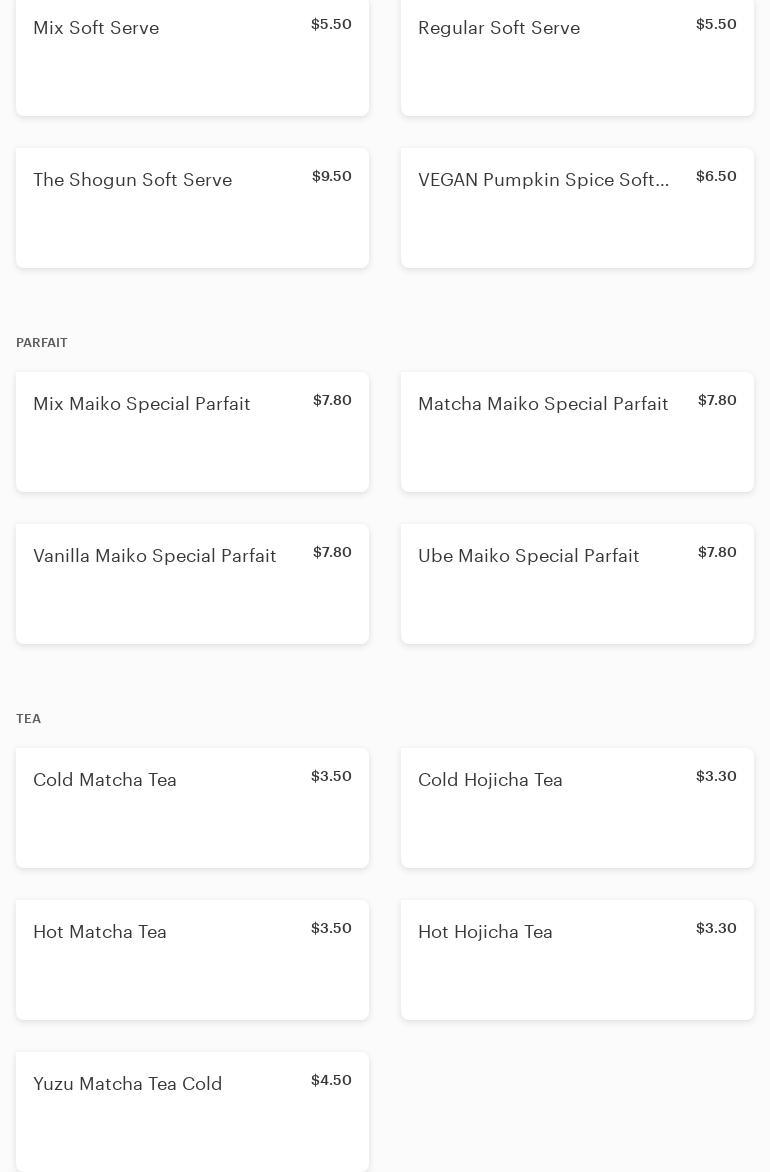The height and width of the screenshot is (1172, 770).
Task: Select Mix Maiko Special Parfait
Action: pyautogui.click(x=192, y=432)
